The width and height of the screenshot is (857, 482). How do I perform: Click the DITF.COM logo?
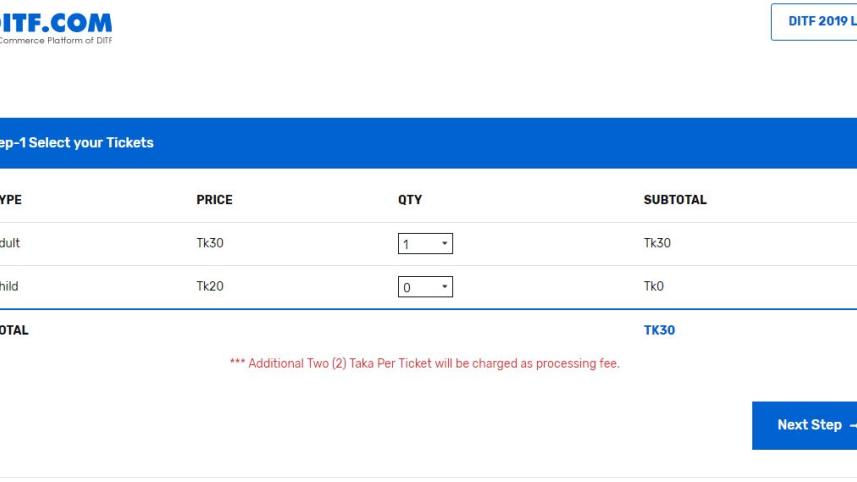[x=56, y=22]
